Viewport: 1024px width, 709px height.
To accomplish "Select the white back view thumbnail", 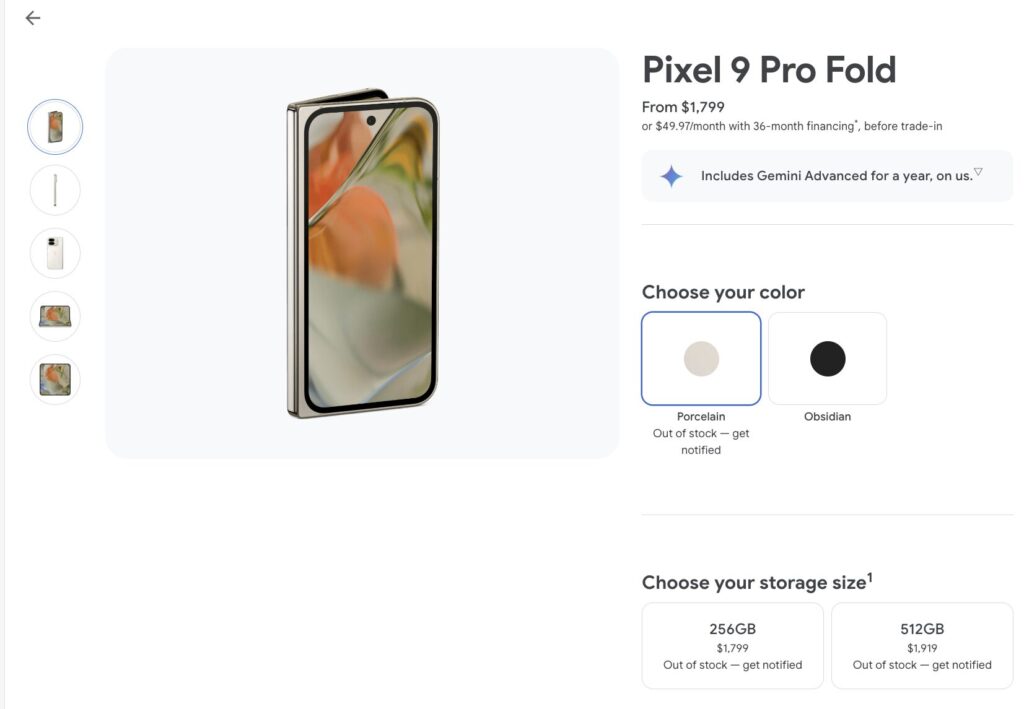I will [55, 253].
